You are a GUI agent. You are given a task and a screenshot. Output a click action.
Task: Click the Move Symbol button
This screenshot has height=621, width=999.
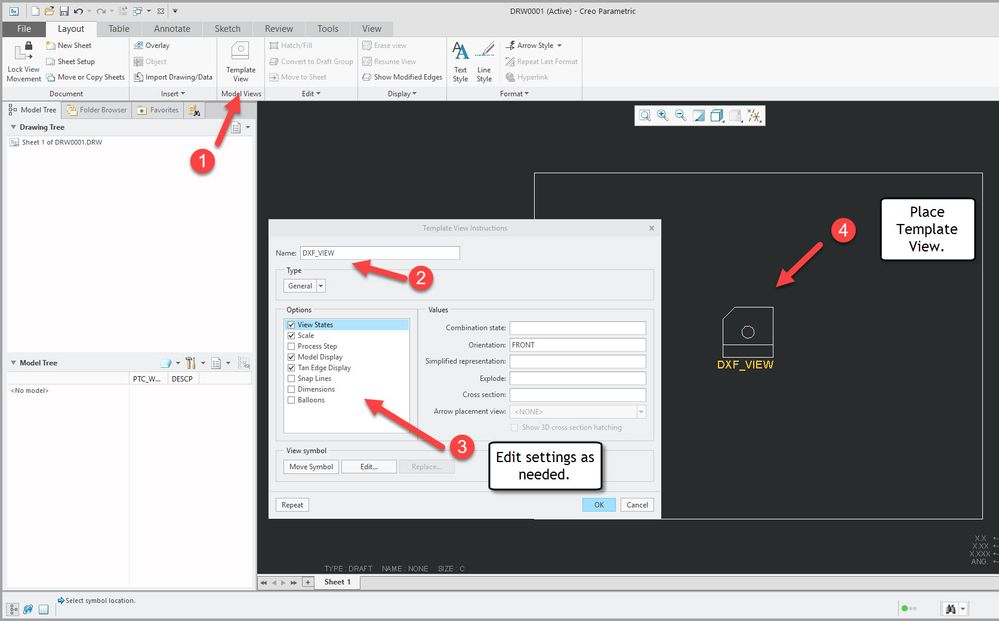(x=311, y=467)
